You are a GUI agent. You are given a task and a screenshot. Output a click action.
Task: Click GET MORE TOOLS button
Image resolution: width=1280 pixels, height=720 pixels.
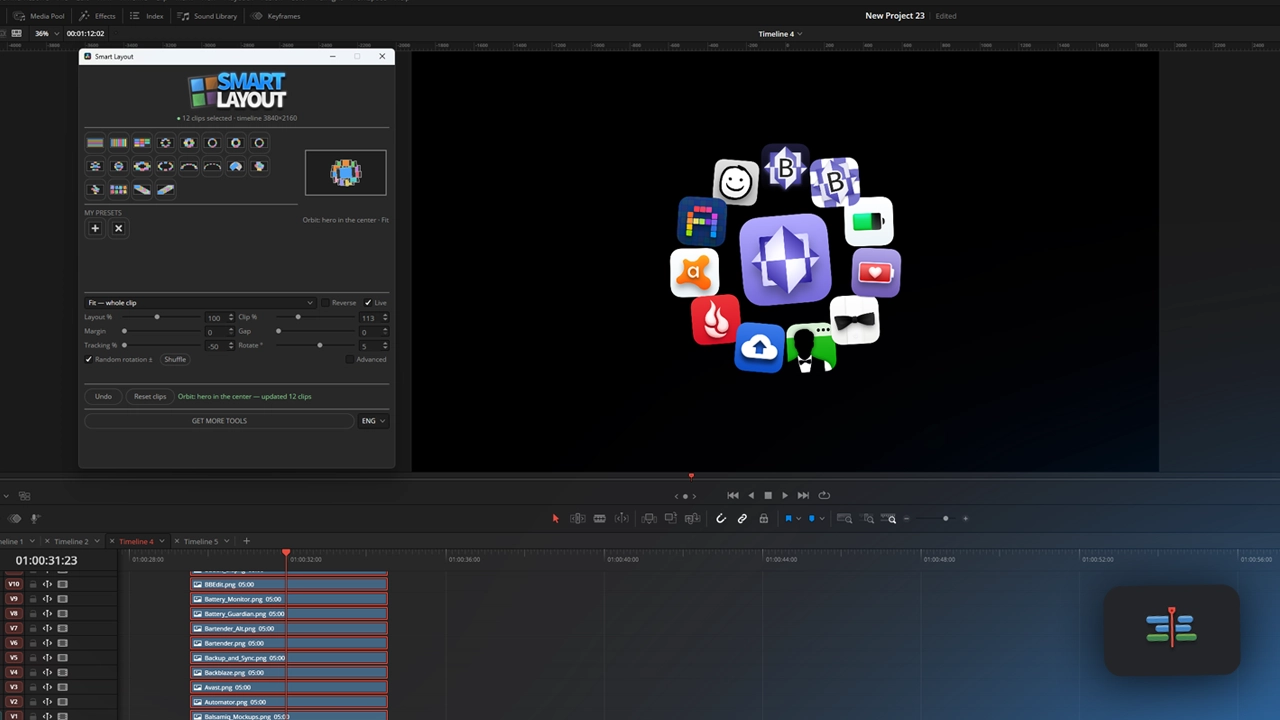click(219, 421)
